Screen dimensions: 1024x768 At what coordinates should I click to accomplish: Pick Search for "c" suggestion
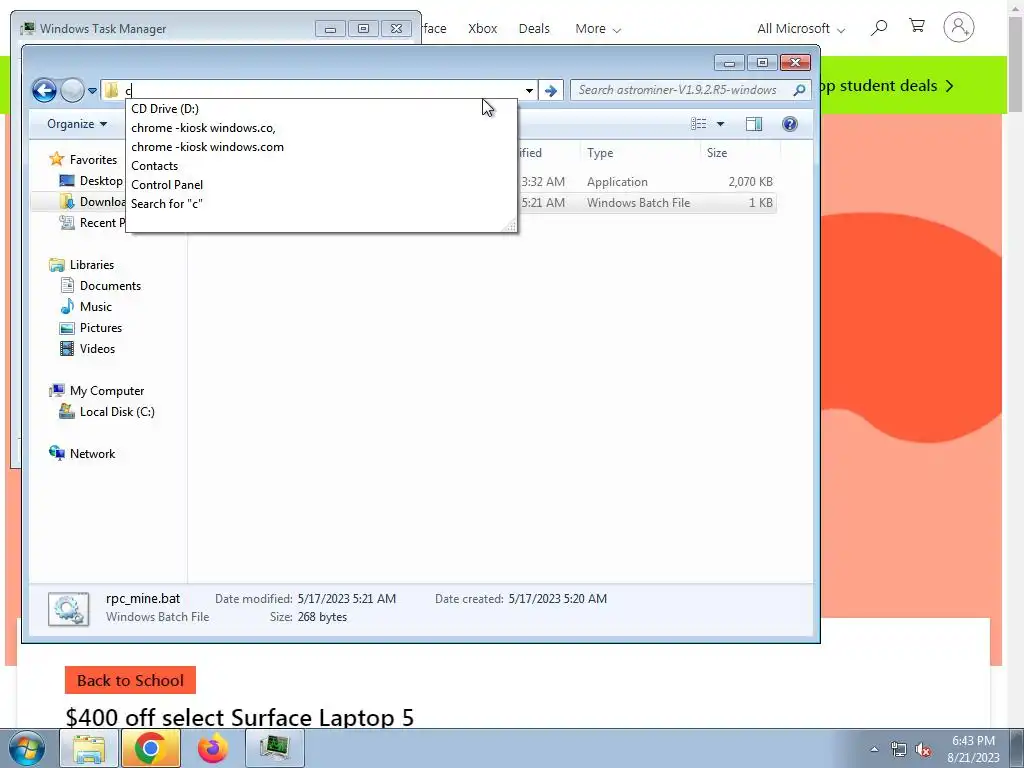321,204
